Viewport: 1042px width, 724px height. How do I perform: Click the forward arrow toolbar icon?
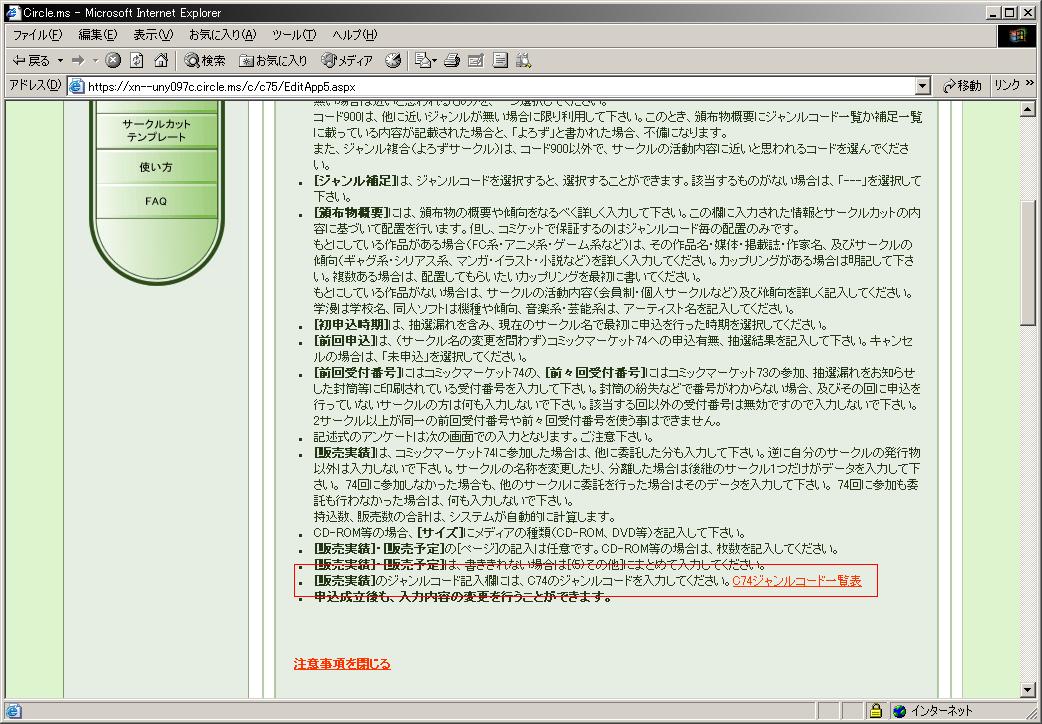(x=78, y=60)
